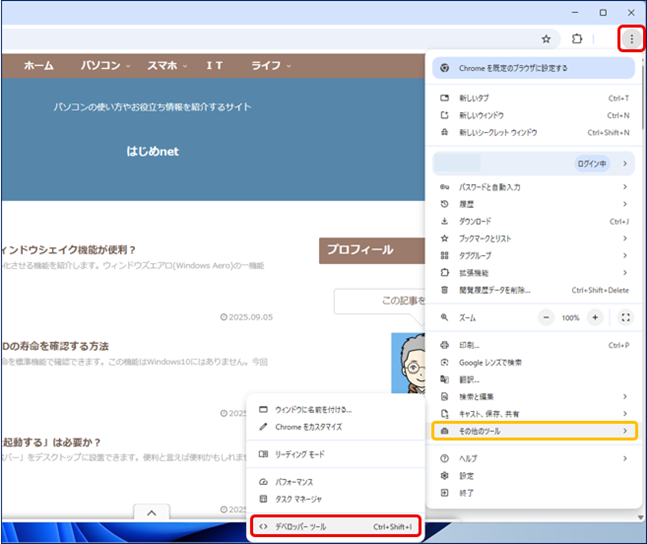Open the 起動する」は必要か article link
The image size is (647, 544).
click(x=52, y=442)
